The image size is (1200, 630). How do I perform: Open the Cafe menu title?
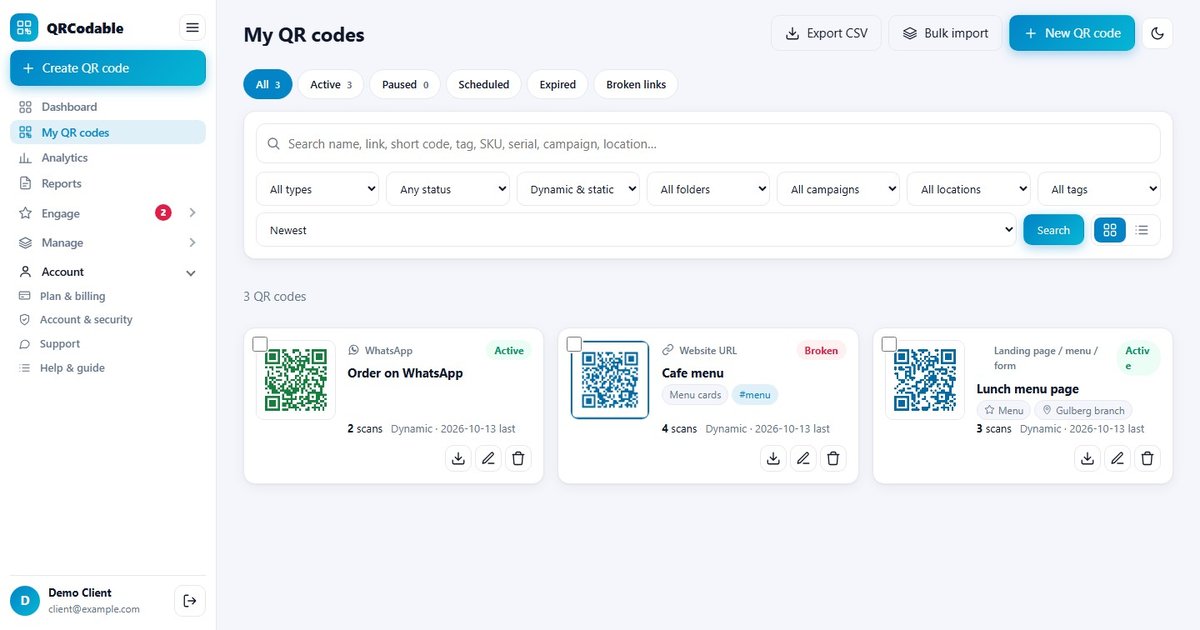(693, 373)
